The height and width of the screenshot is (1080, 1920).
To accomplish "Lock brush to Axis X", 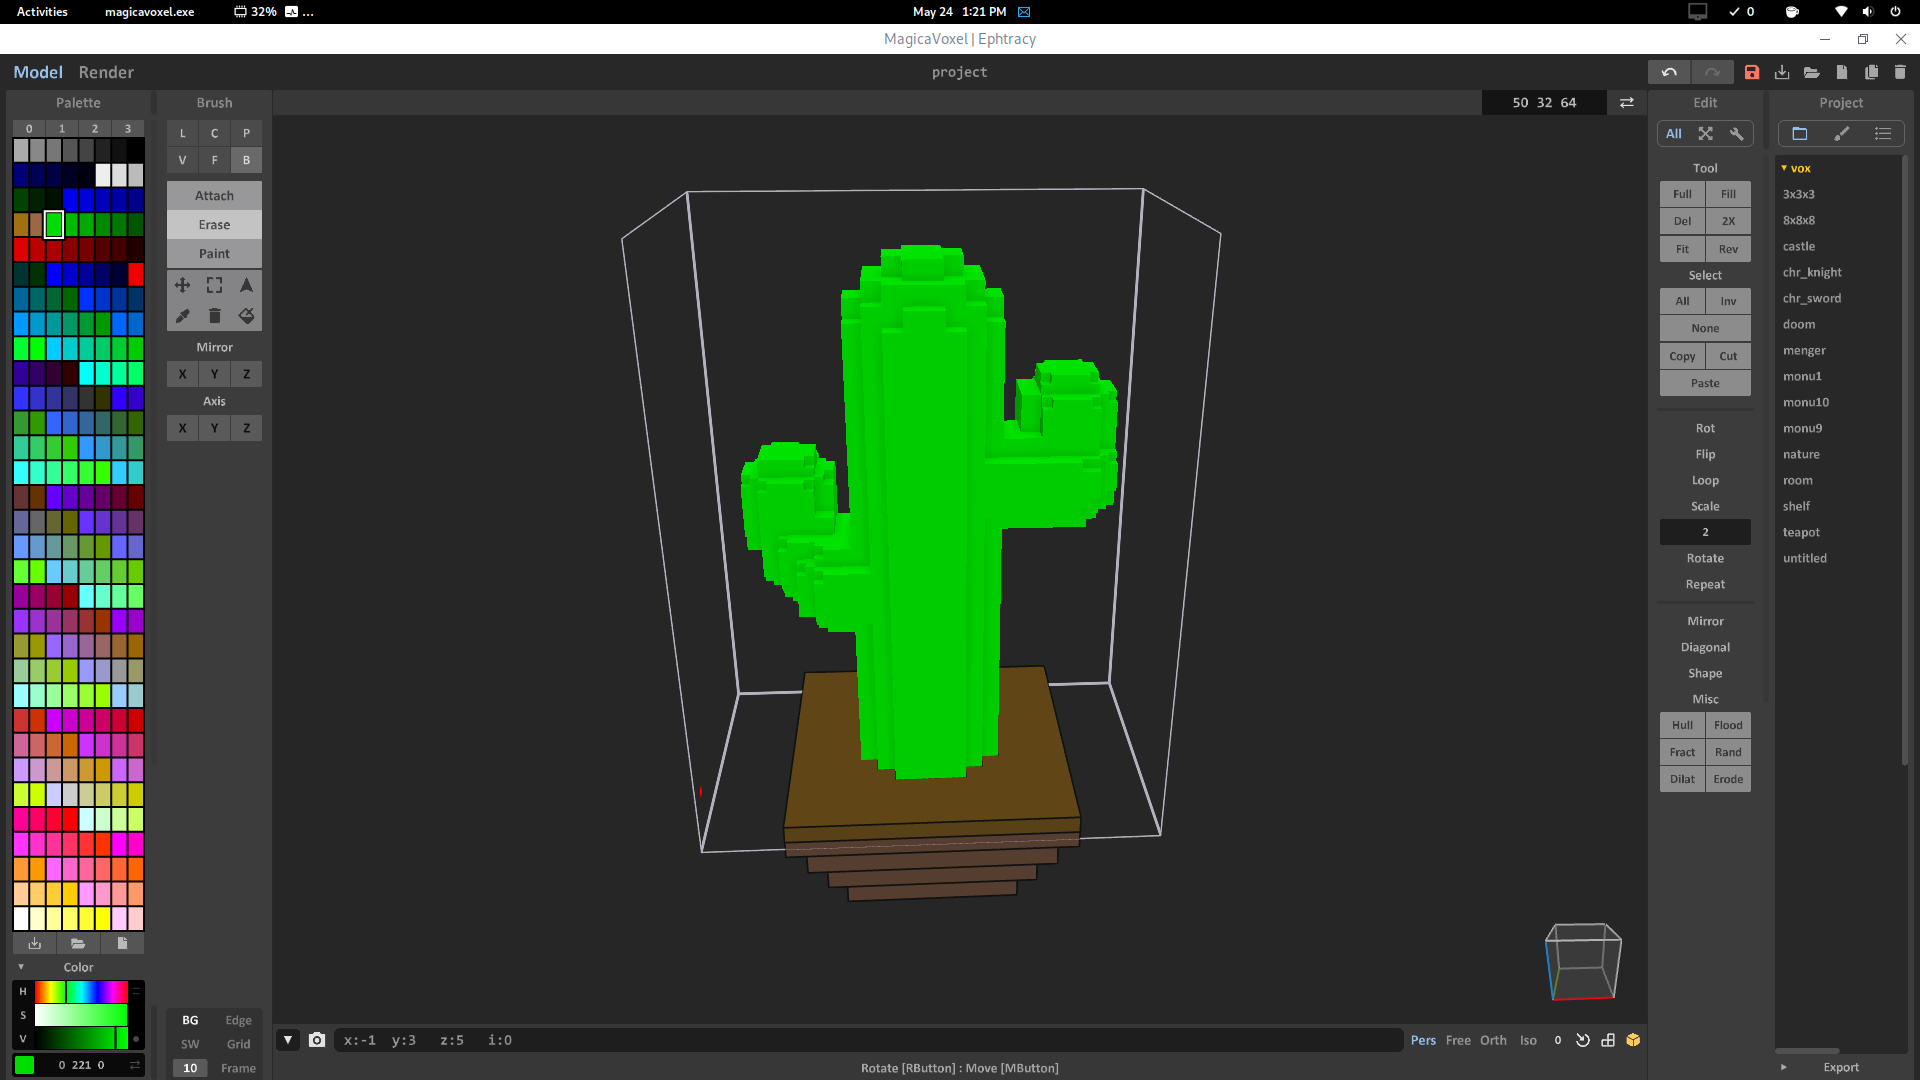I will click(182, 428).
